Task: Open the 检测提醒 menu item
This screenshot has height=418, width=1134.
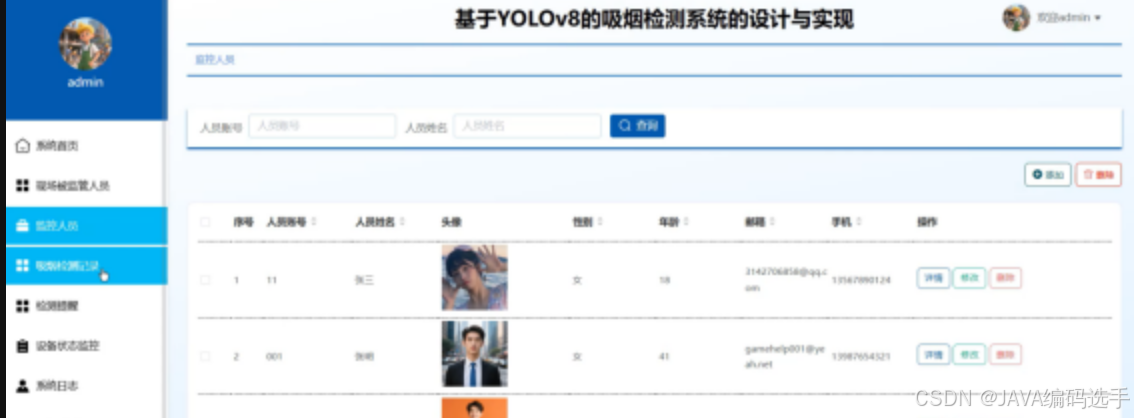Action: tap(86, 306)
